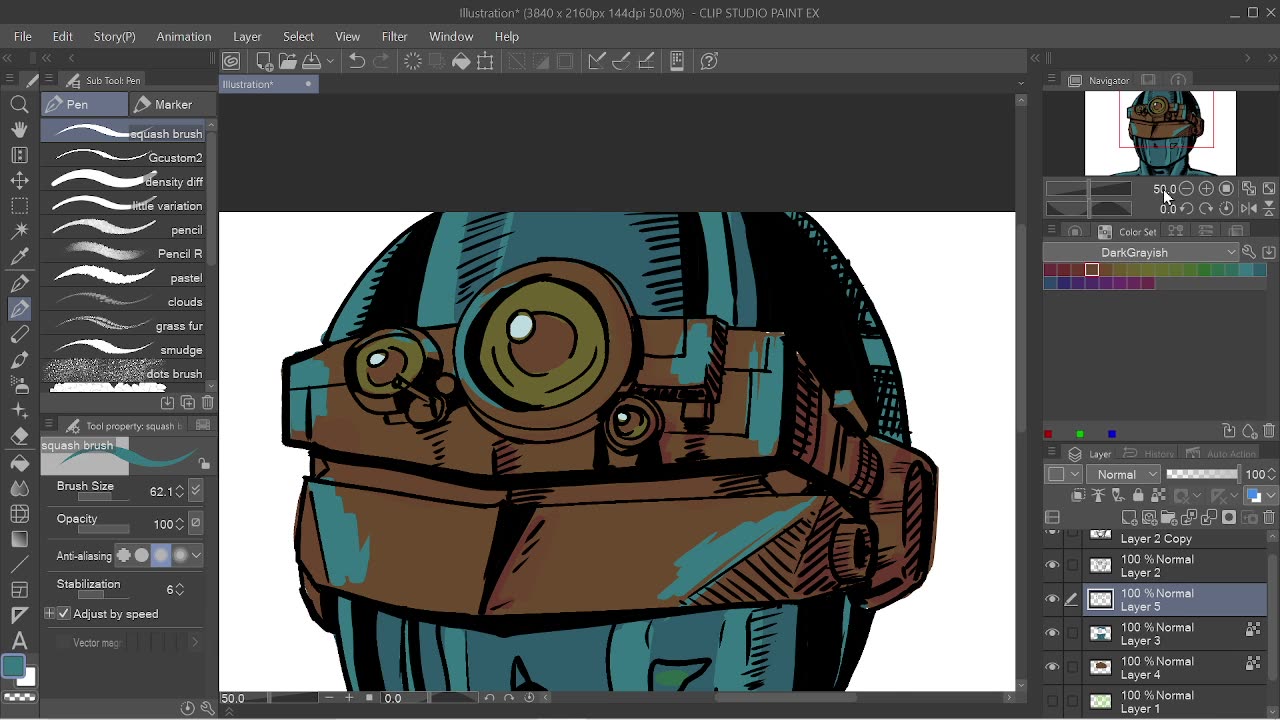Open Anti-aliasing options dropdown arrow
Image resolution: width=1280 pixels, height=720 pixels.
point(196,555)
